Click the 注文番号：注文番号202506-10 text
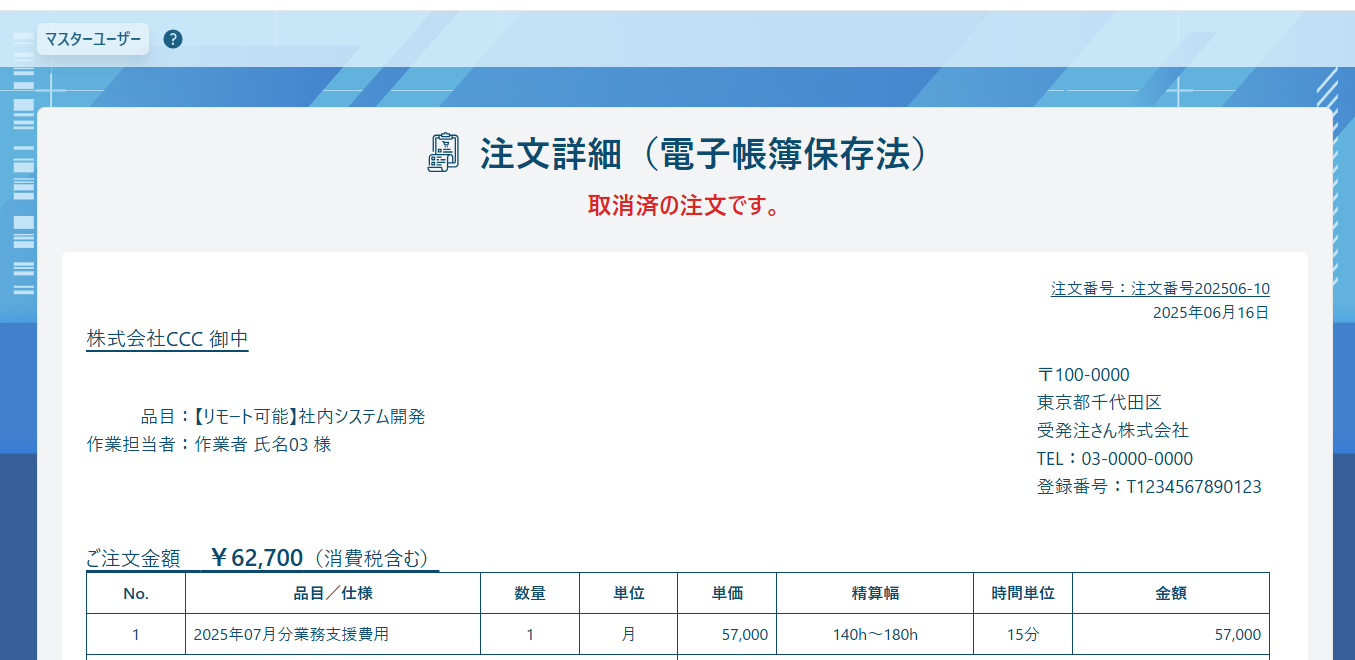The height and width of the screenshot is (660, 1355). 1160,288
